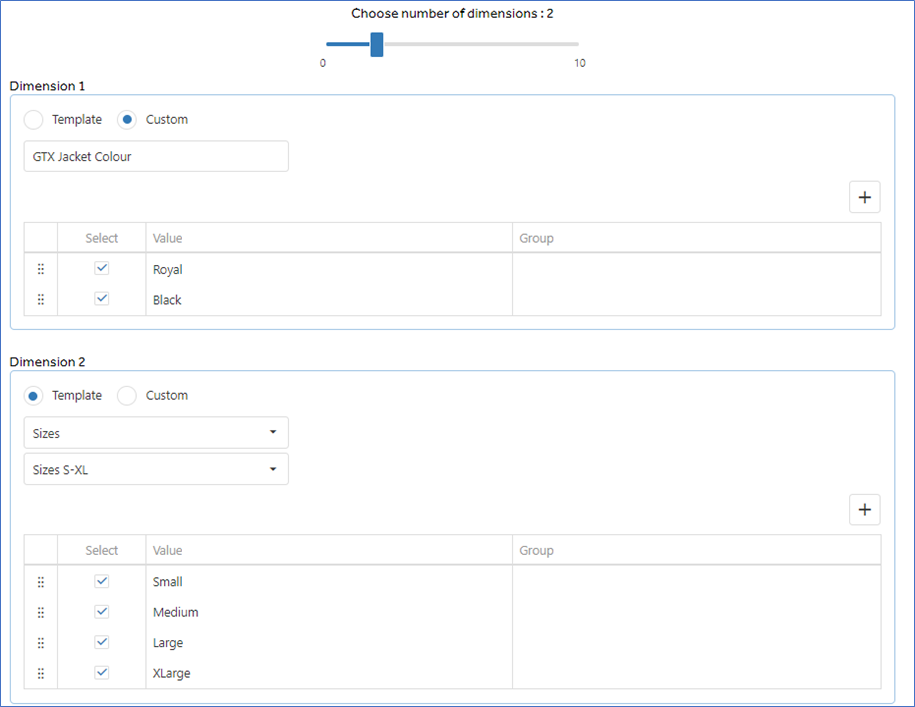Select Template radio in Dimension 1

click(33, 120)
